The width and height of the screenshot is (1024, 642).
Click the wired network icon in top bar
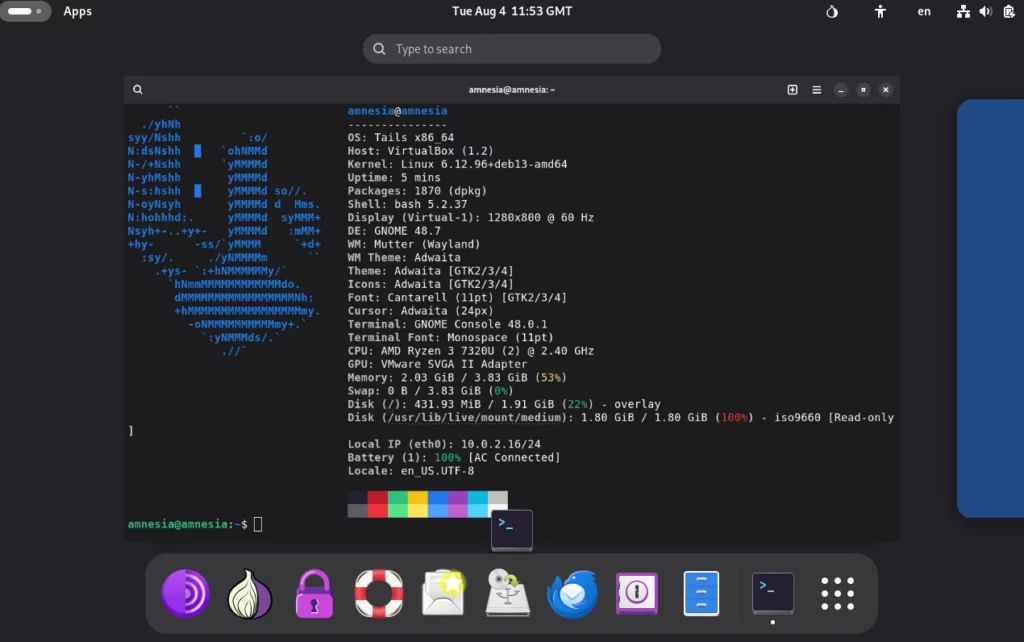click(963, 11)
